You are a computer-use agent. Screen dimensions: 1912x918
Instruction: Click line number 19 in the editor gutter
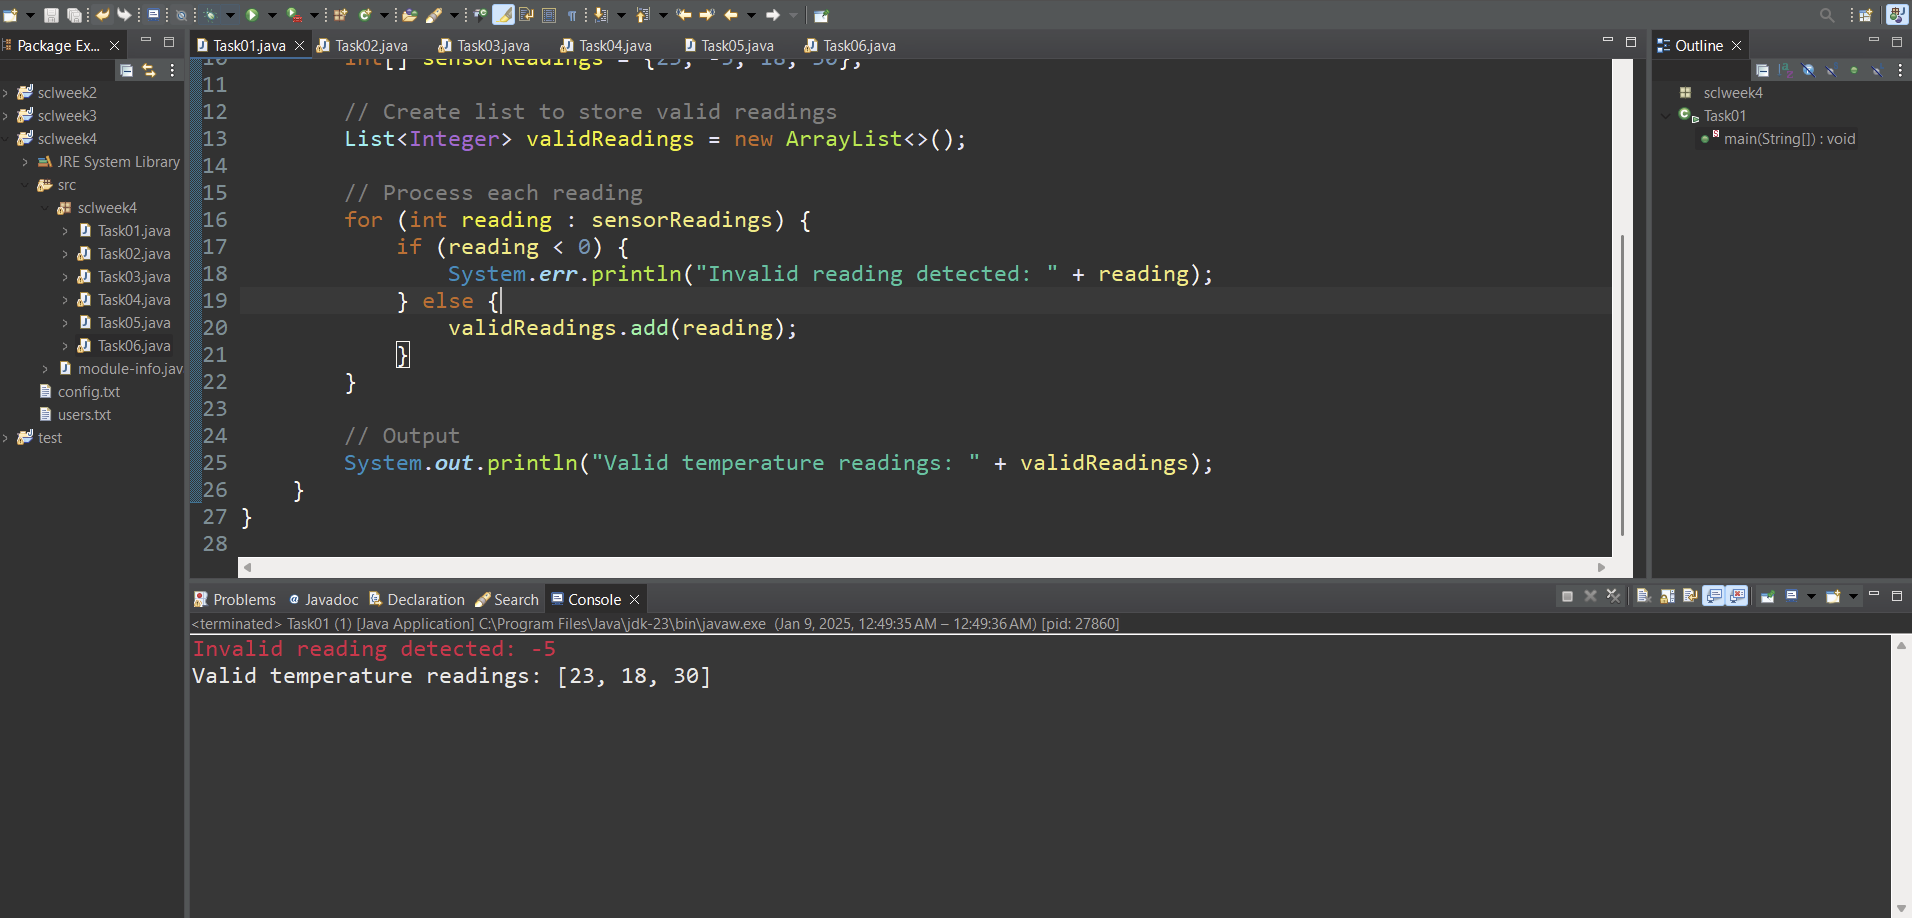[215, 301]
